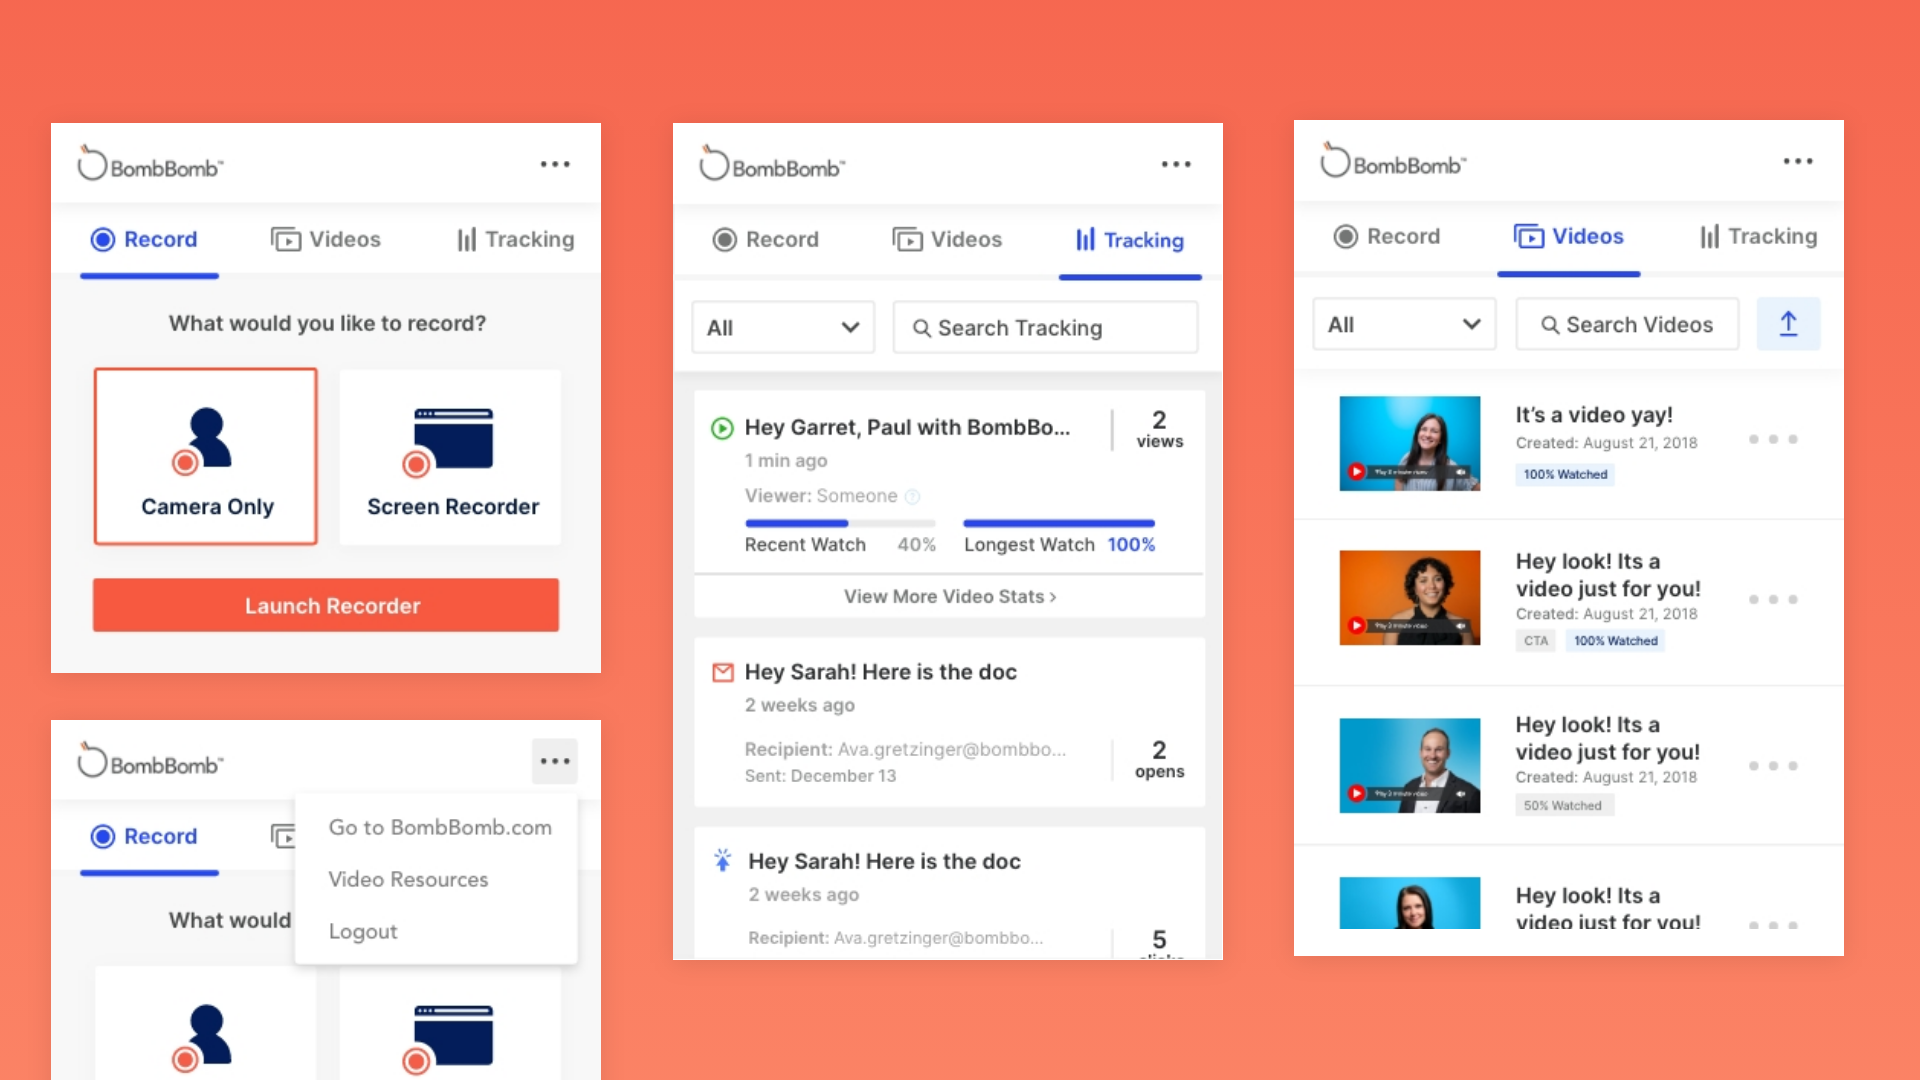Image resolution: width=1920 pixels, height=1080 pixels.
Task: Open three-dot menu in Search Tracking panel header
Action: point(1176,164)
